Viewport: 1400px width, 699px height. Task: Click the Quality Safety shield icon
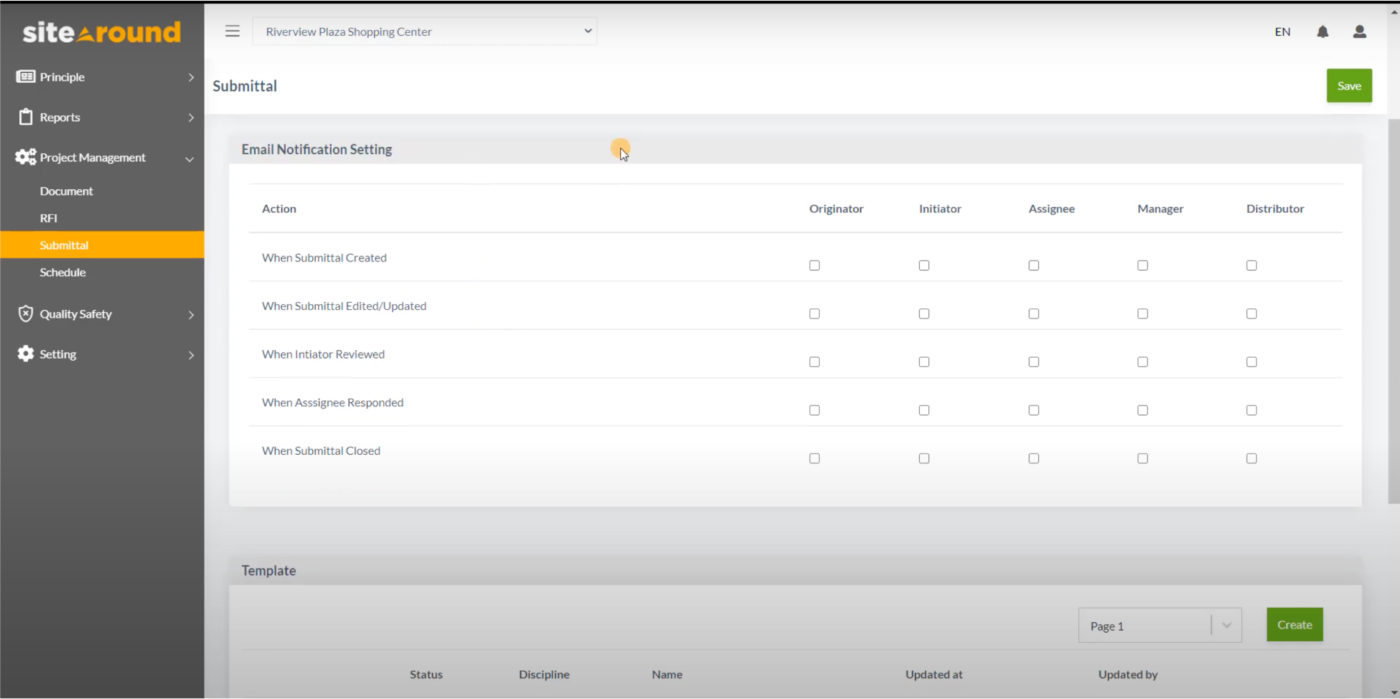(24, 313)
